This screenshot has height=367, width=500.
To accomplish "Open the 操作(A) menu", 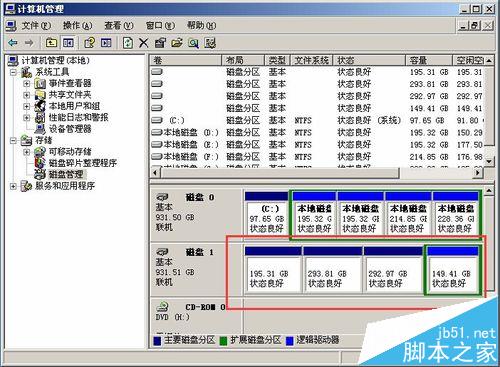I will pos(77,26).
